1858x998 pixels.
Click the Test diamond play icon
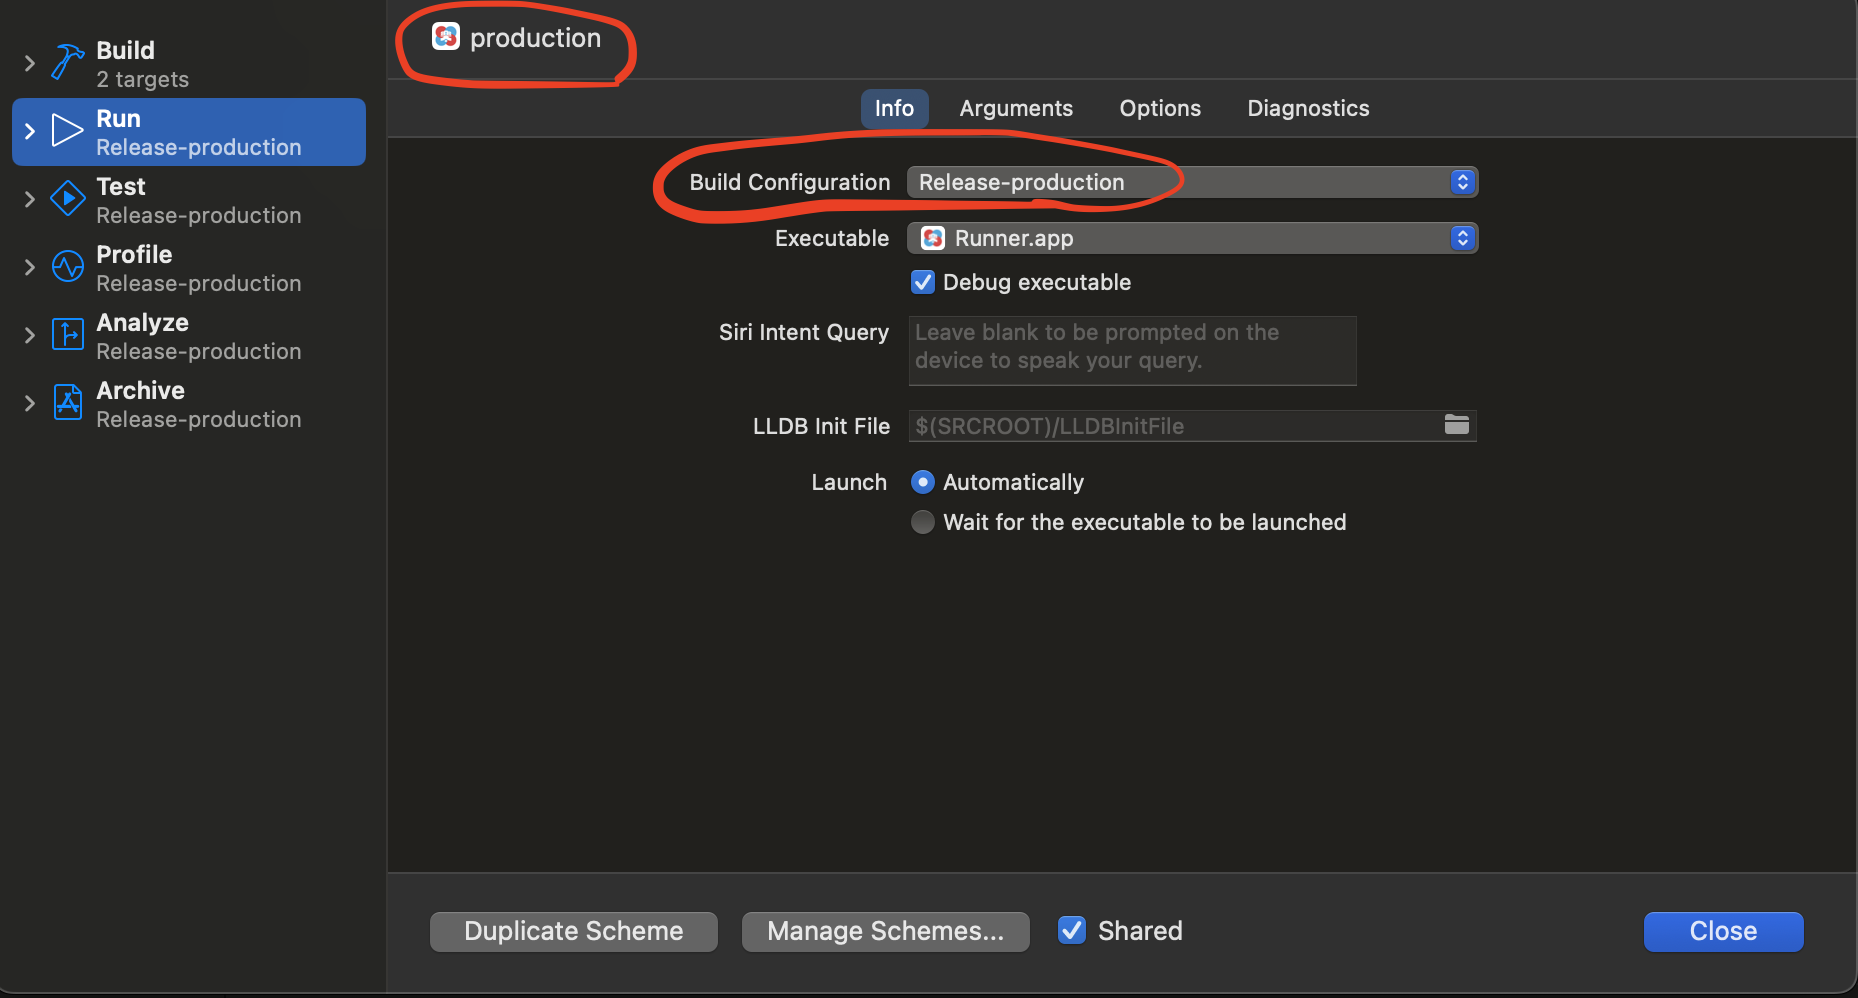click(67, 198)
